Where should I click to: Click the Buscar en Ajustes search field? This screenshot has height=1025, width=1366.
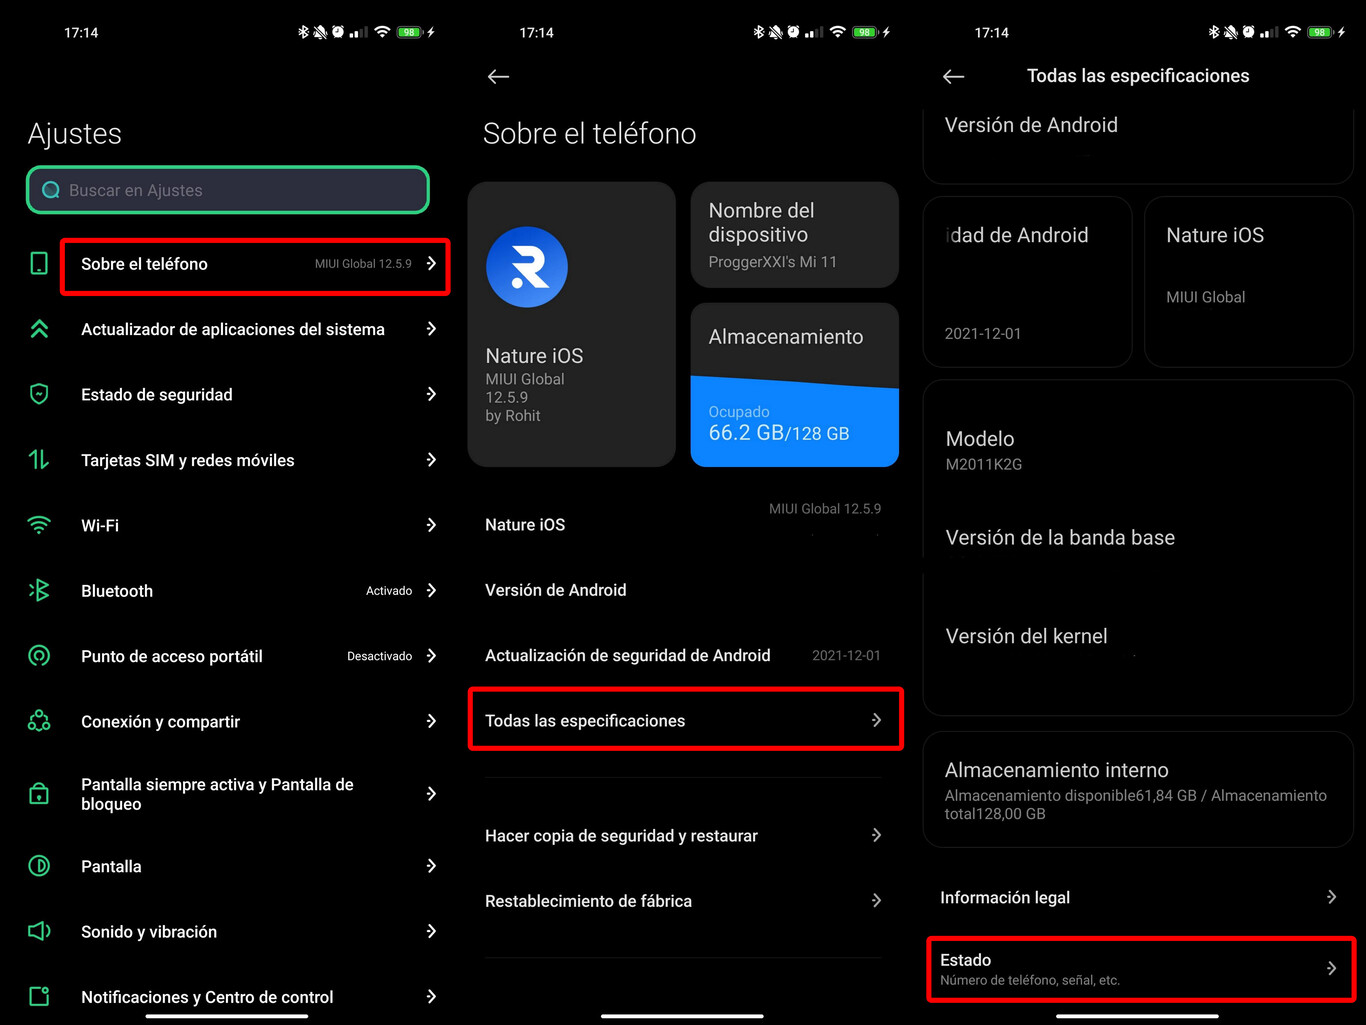[x=228, y=190]
